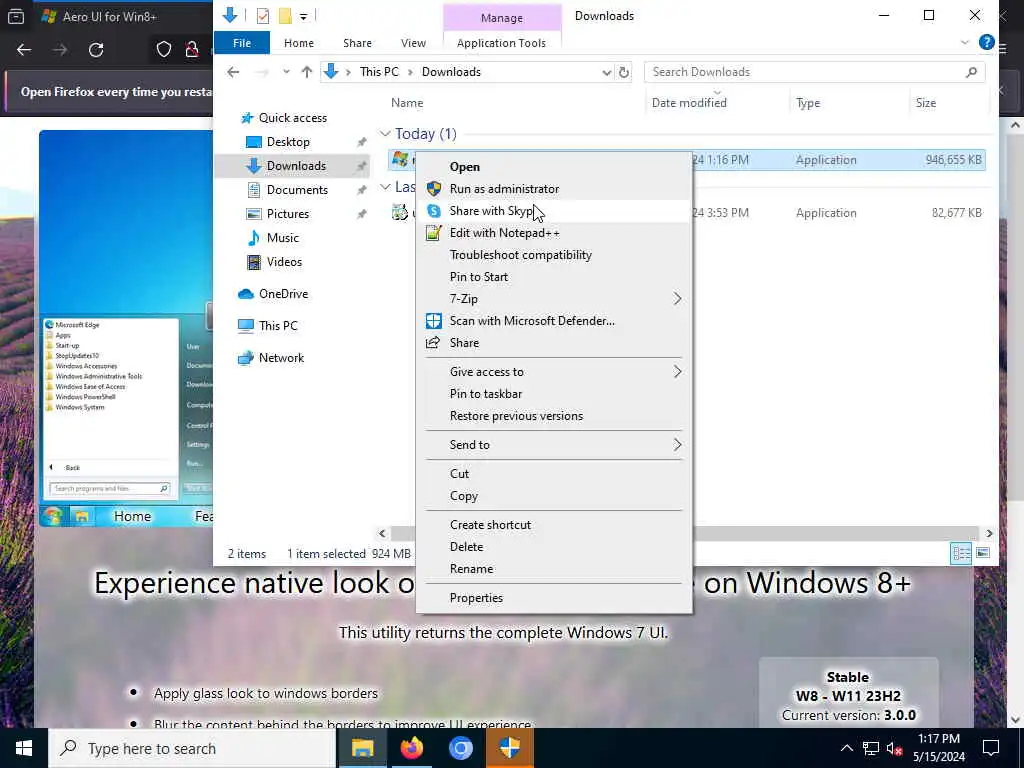Switch to the Home ribbon tab
Screen dimensions: 1024x768
pyautogui.click(x=298, y=43)
